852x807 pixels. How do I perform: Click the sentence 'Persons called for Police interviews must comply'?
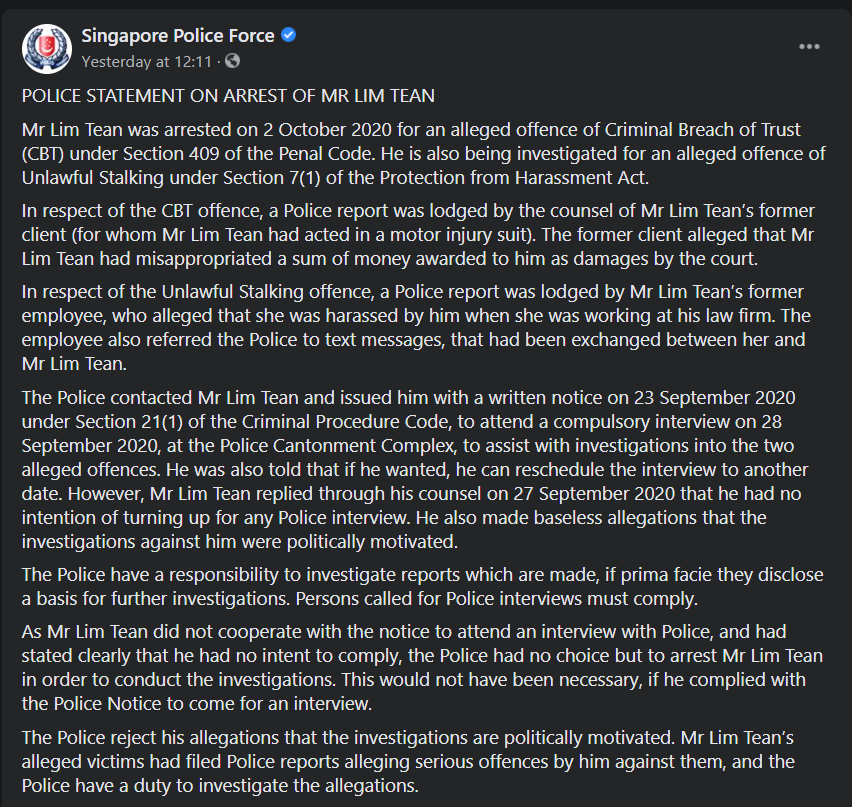pos(494,599)
